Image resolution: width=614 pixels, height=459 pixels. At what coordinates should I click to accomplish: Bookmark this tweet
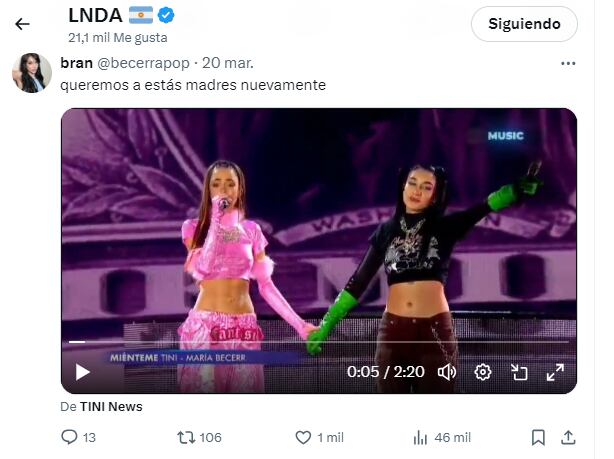click(538, 437)
